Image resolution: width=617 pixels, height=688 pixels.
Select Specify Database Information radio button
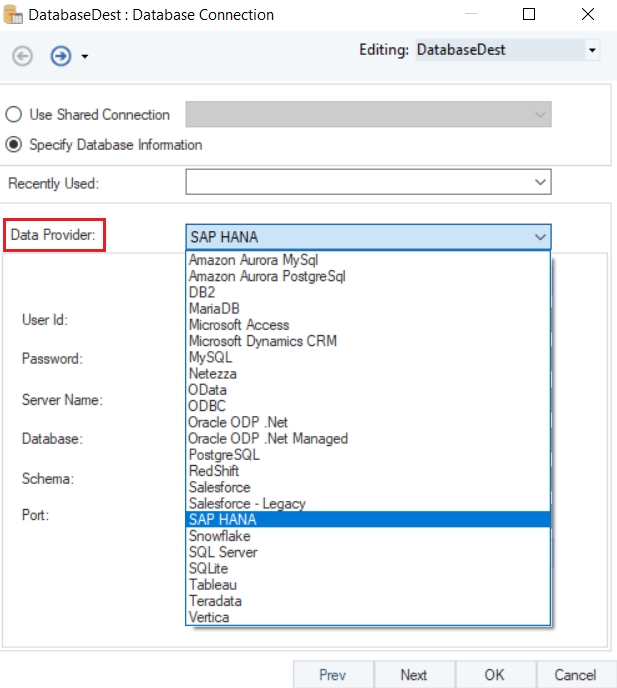[x=15, y=145]
